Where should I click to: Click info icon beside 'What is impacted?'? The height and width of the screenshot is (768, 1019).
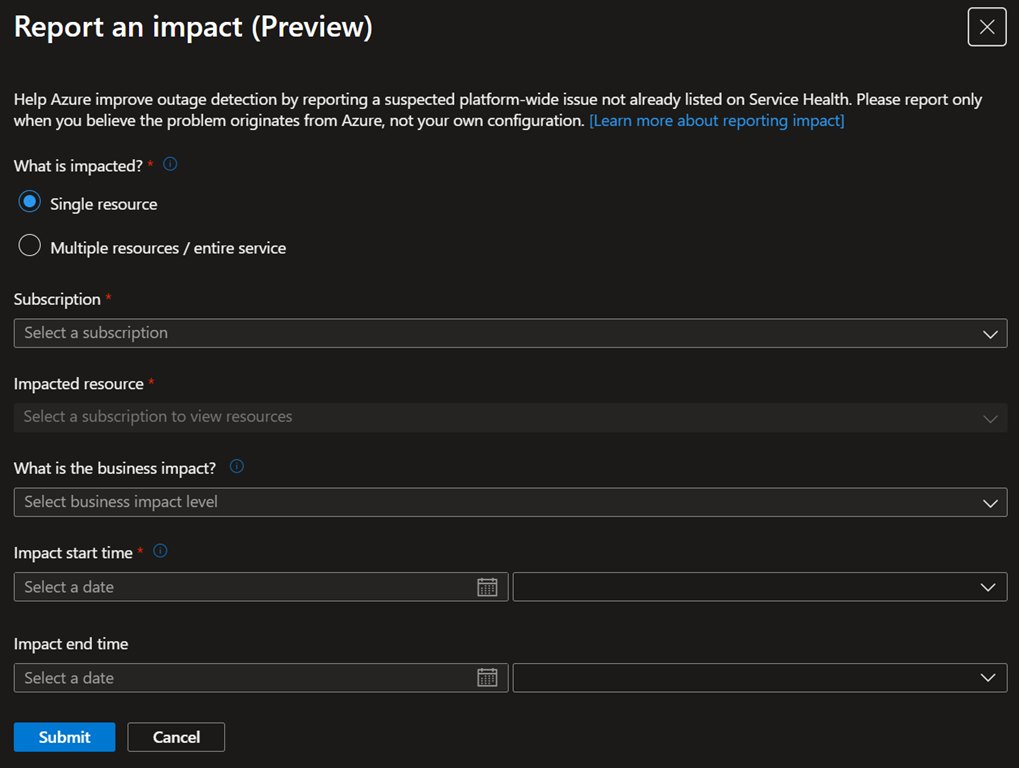tap(170, 165)
